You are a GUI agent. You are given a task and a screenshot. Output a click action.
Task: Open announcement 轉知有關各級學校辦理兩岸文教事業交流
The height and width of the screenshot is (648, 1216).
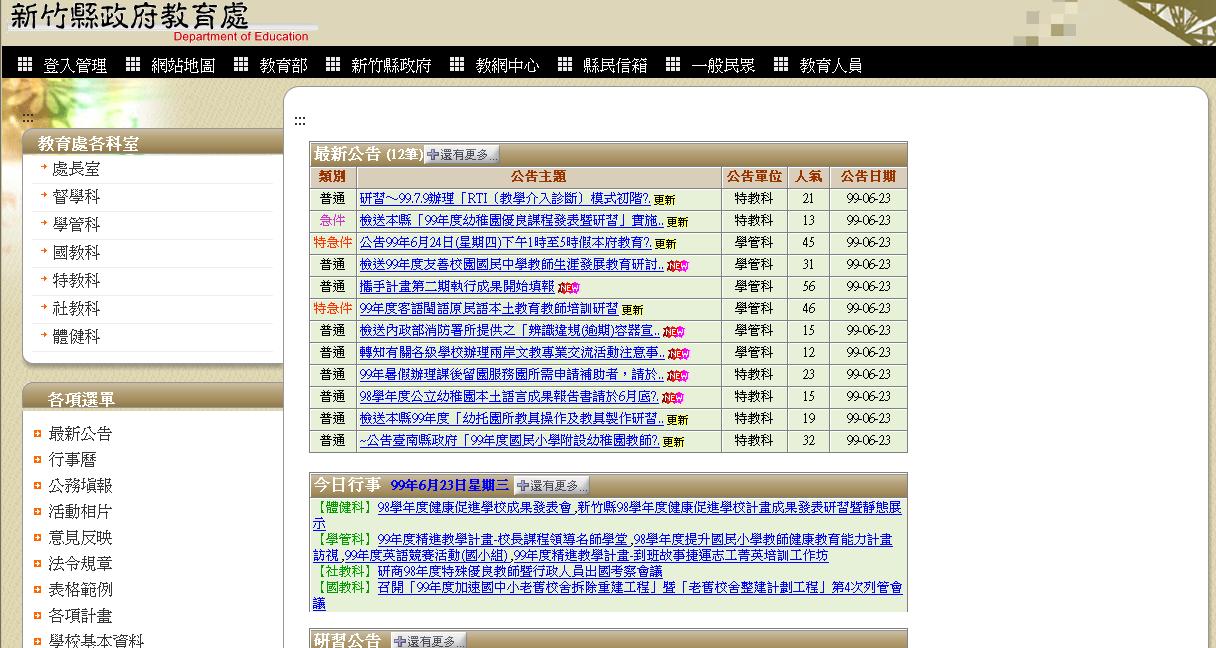coord(511,352)
